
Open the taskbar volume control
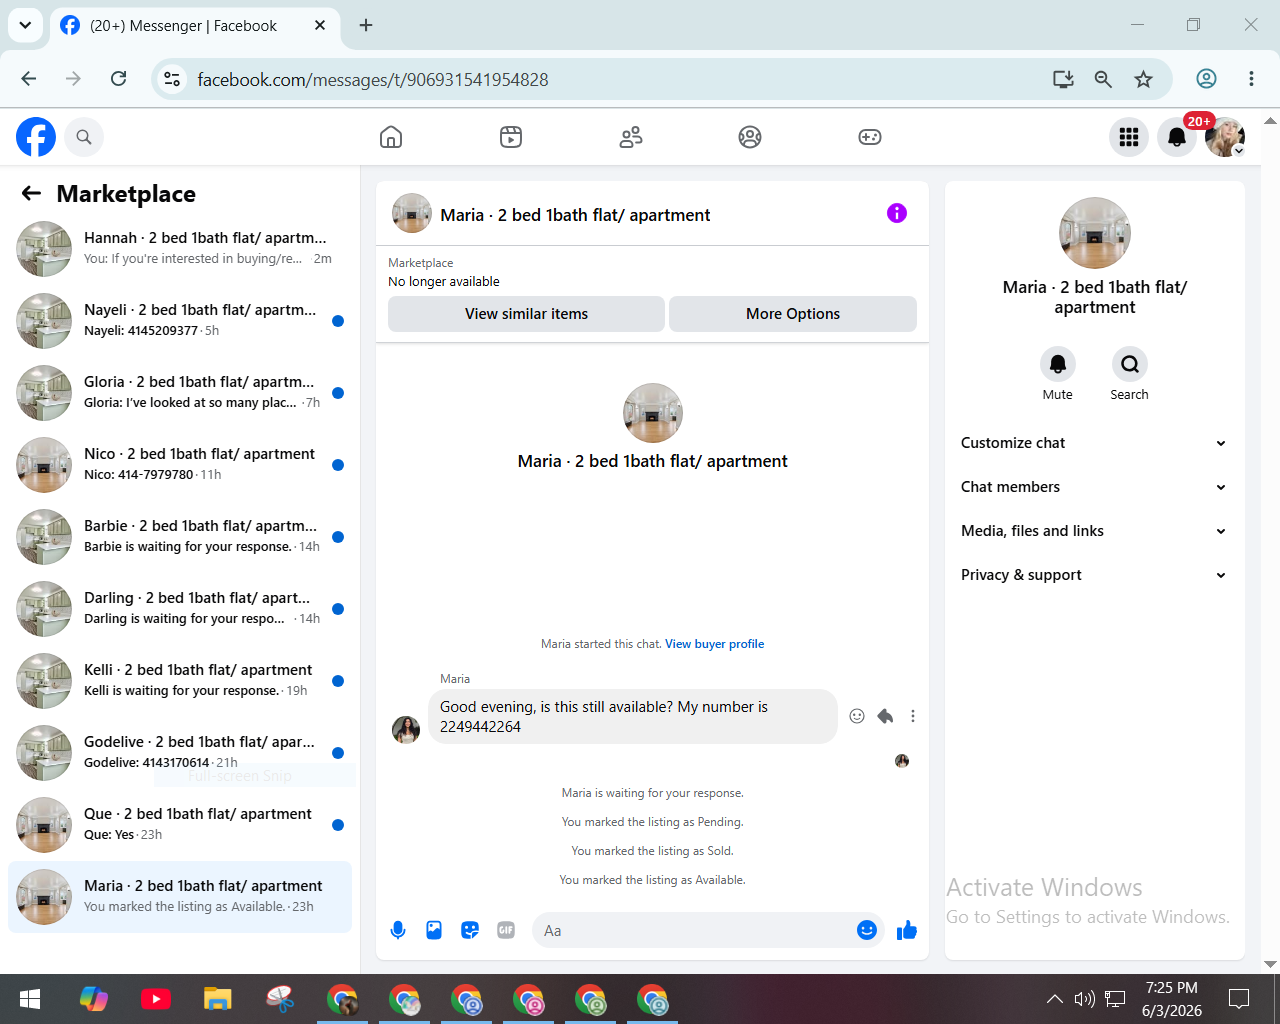(1085, 999)
